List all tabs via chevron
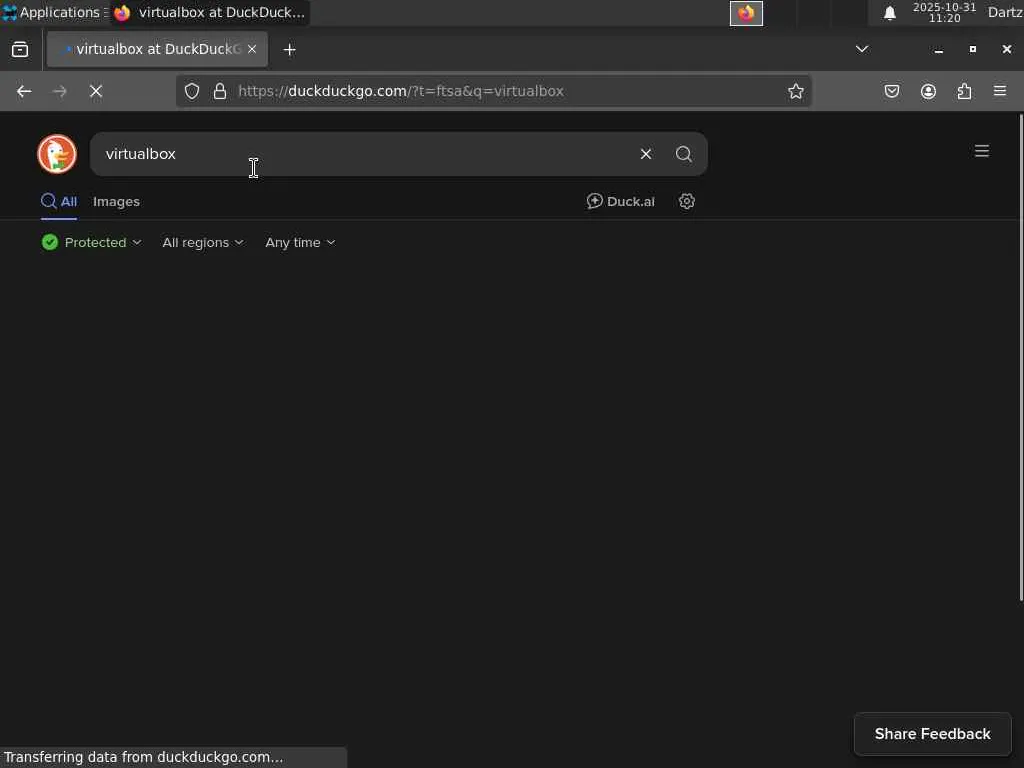Viewport: 1024px width, 768px height. point(862,49)
